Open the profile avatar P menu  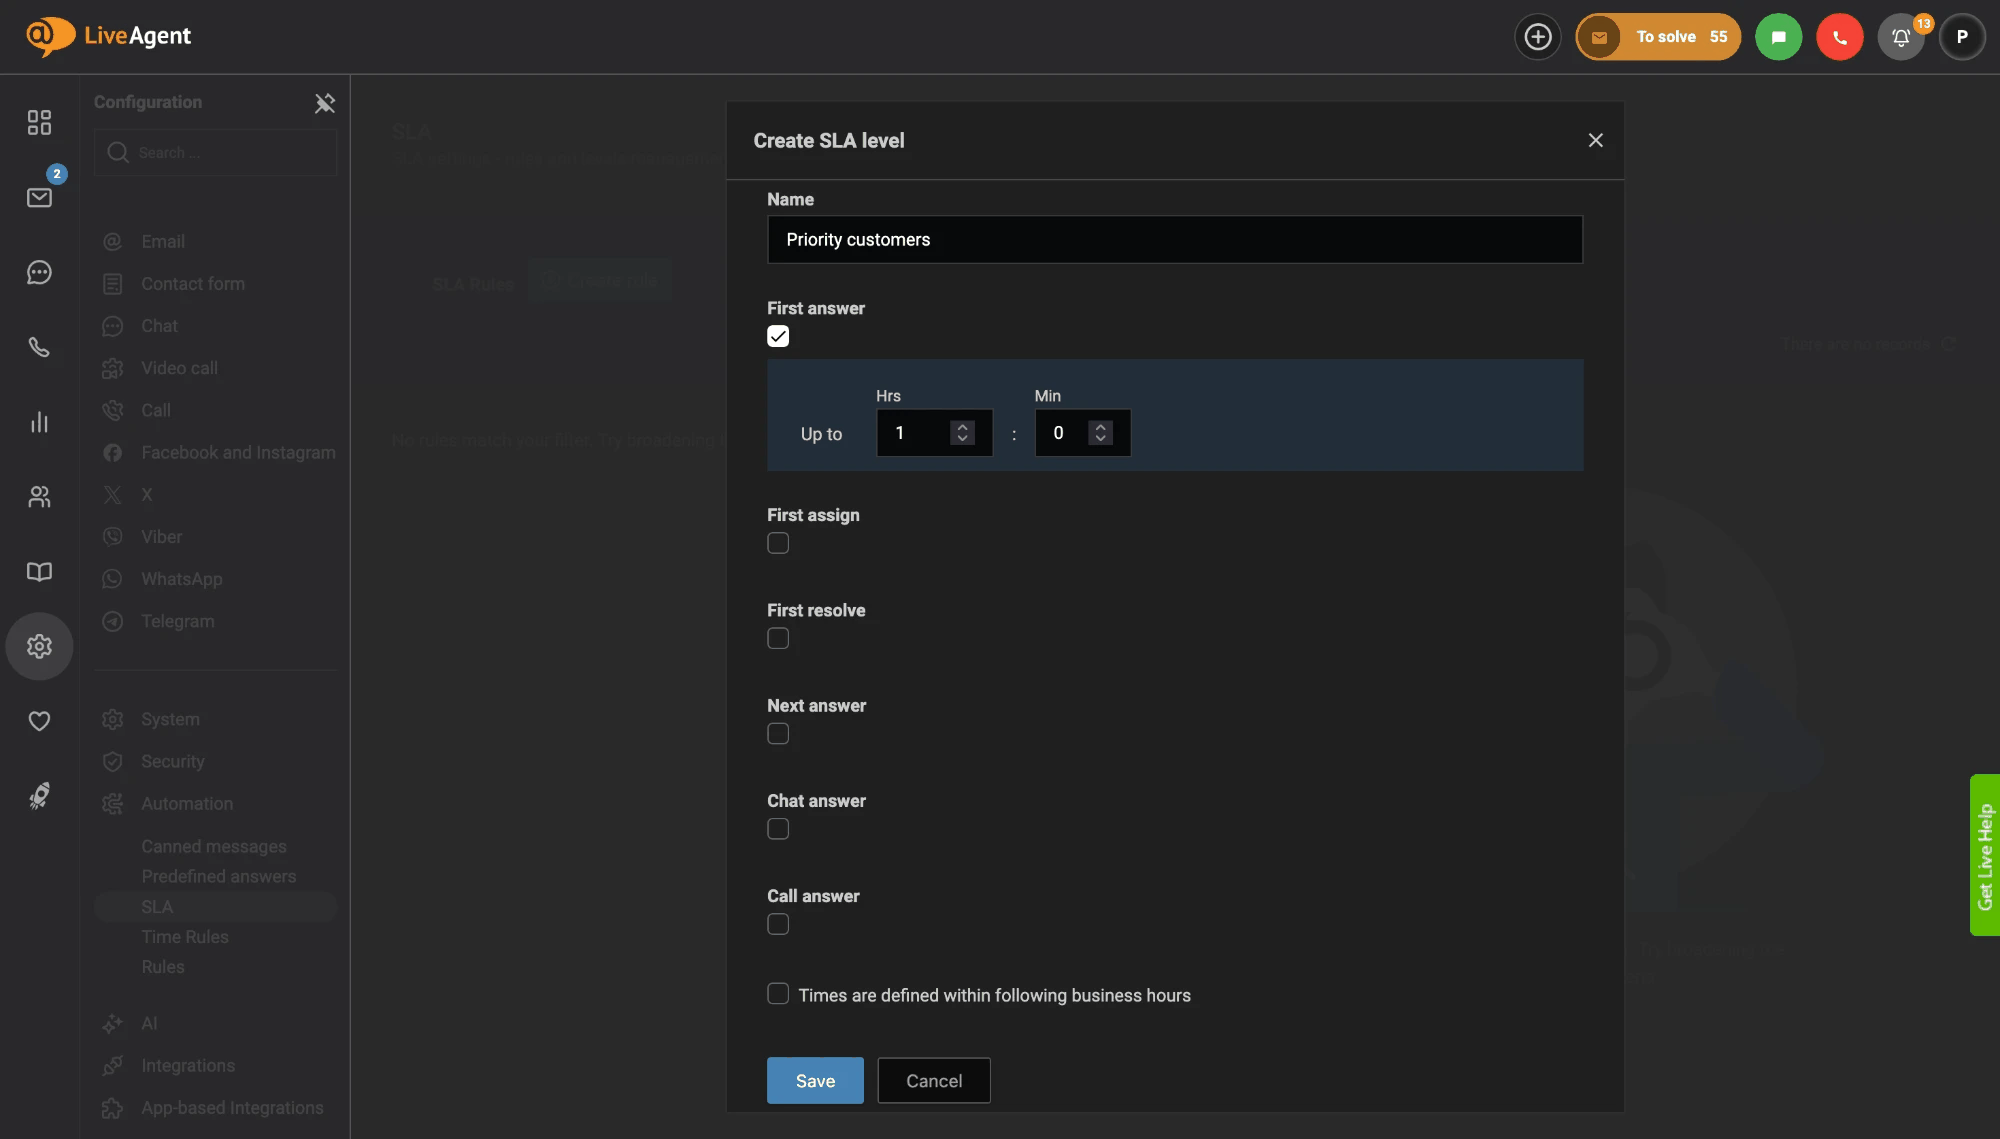point(1962,37)
